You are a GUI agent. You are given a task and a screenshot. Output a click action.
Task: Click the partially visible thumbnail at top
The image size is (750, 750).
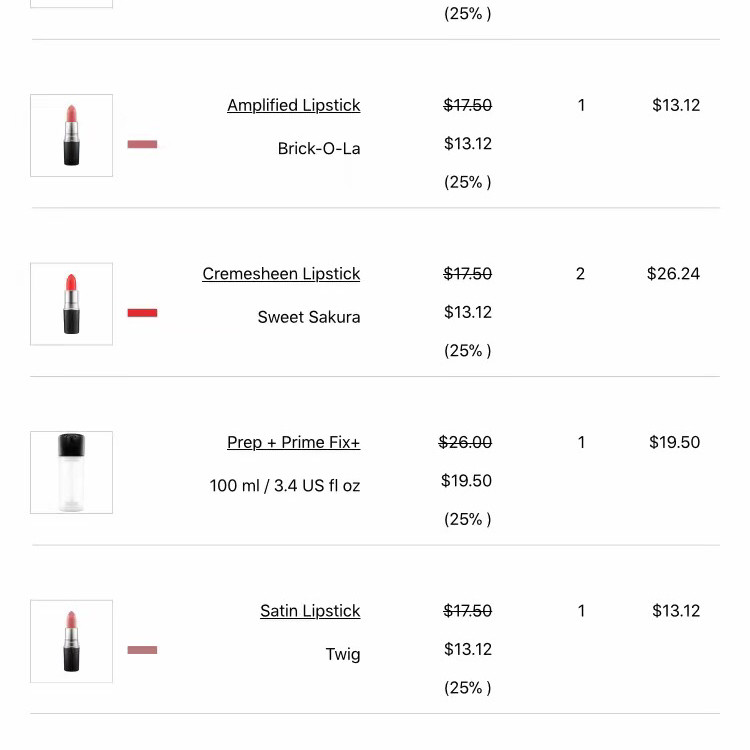pyautogui.click(x=71, y=4)
